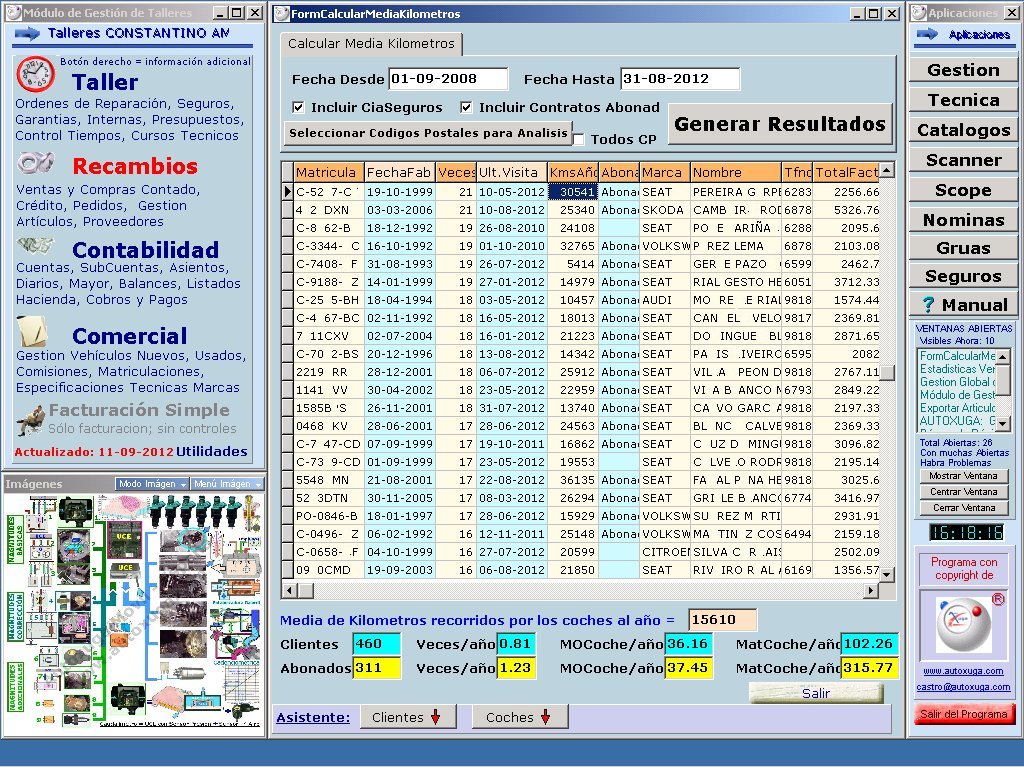Click the Utilidades link

point(212,451)
